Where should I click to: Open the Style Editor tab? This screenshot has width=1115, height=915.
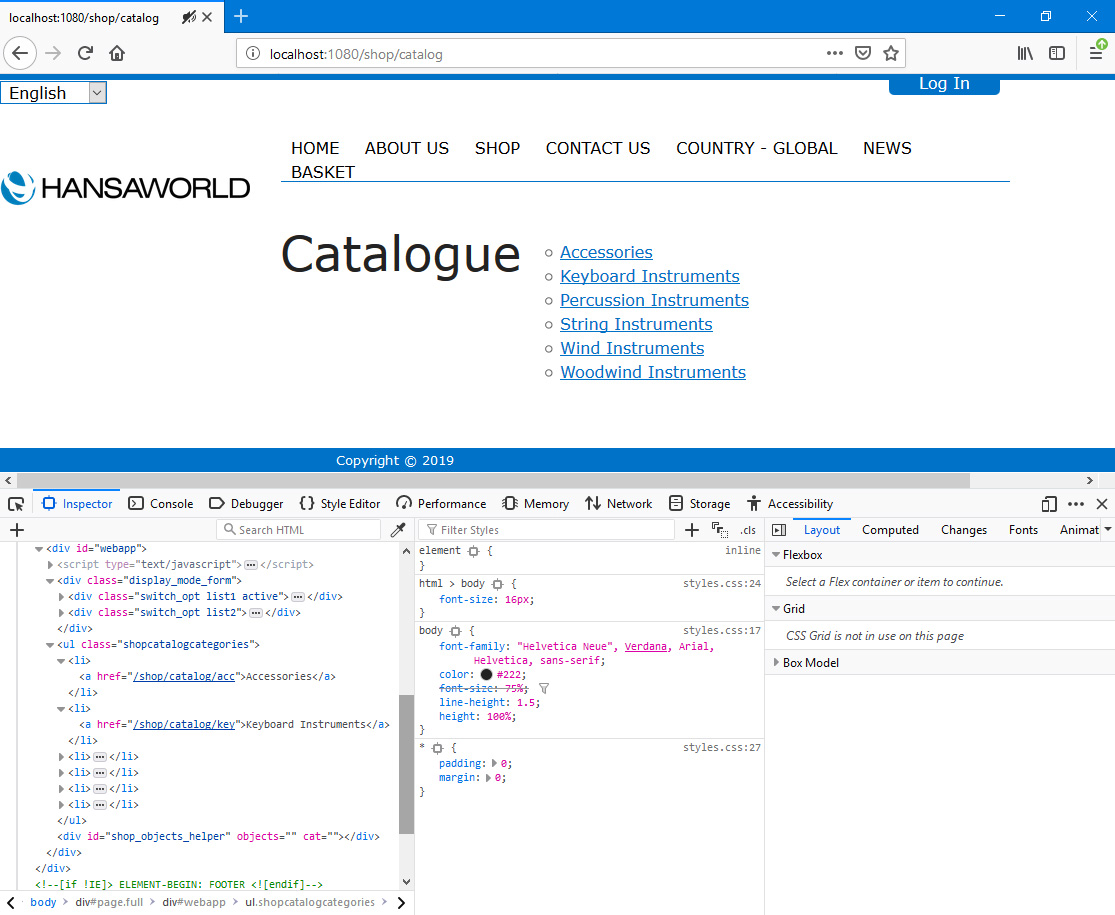(x=340, y=504)
